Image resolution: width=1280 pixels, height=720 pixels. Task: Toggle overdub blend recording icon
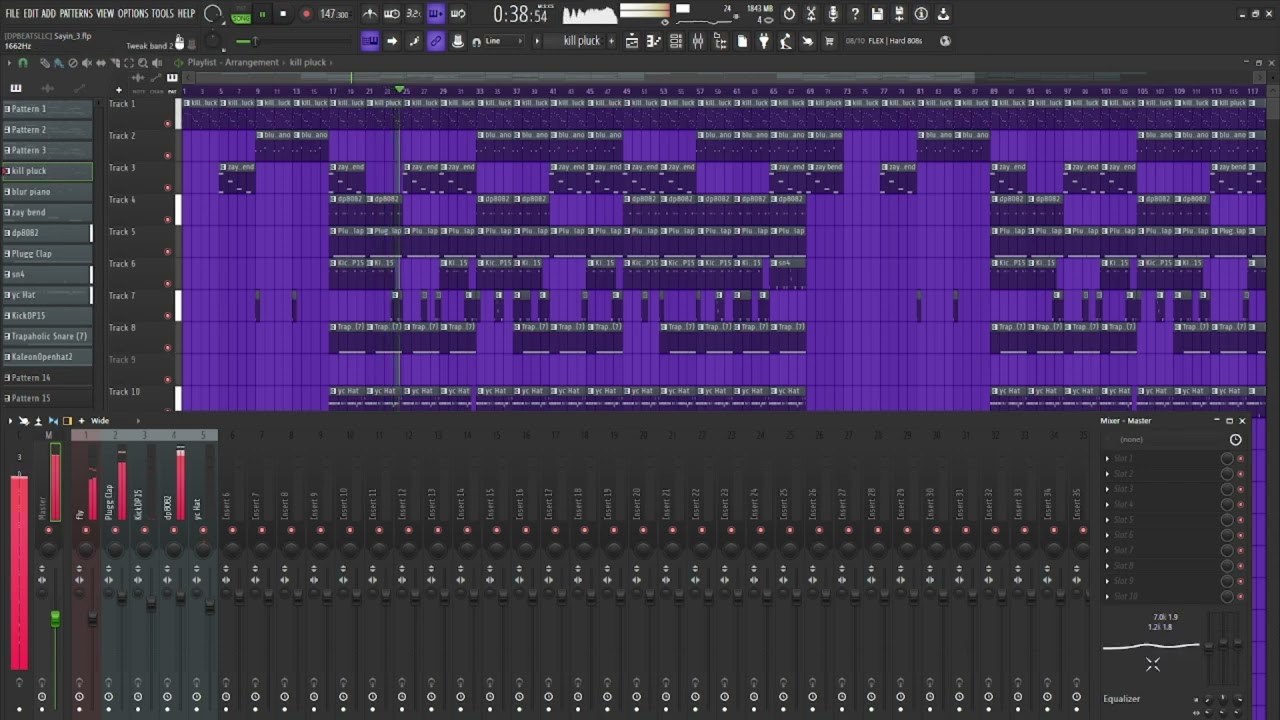436,14
